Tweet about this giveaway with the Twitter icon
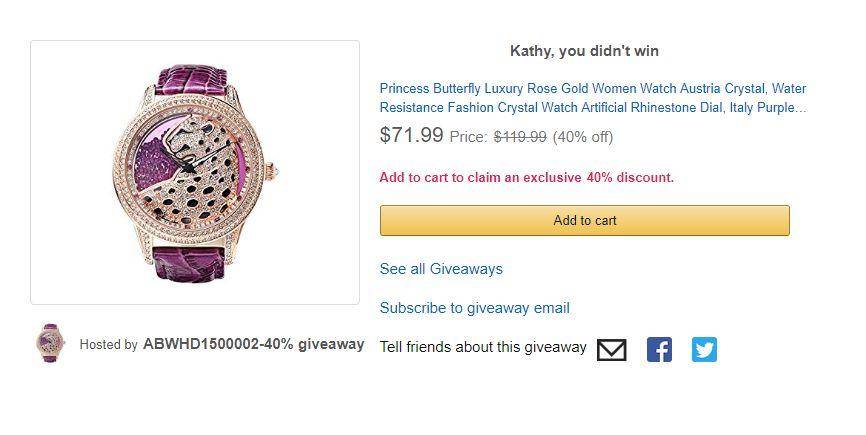 pos(704,349)
